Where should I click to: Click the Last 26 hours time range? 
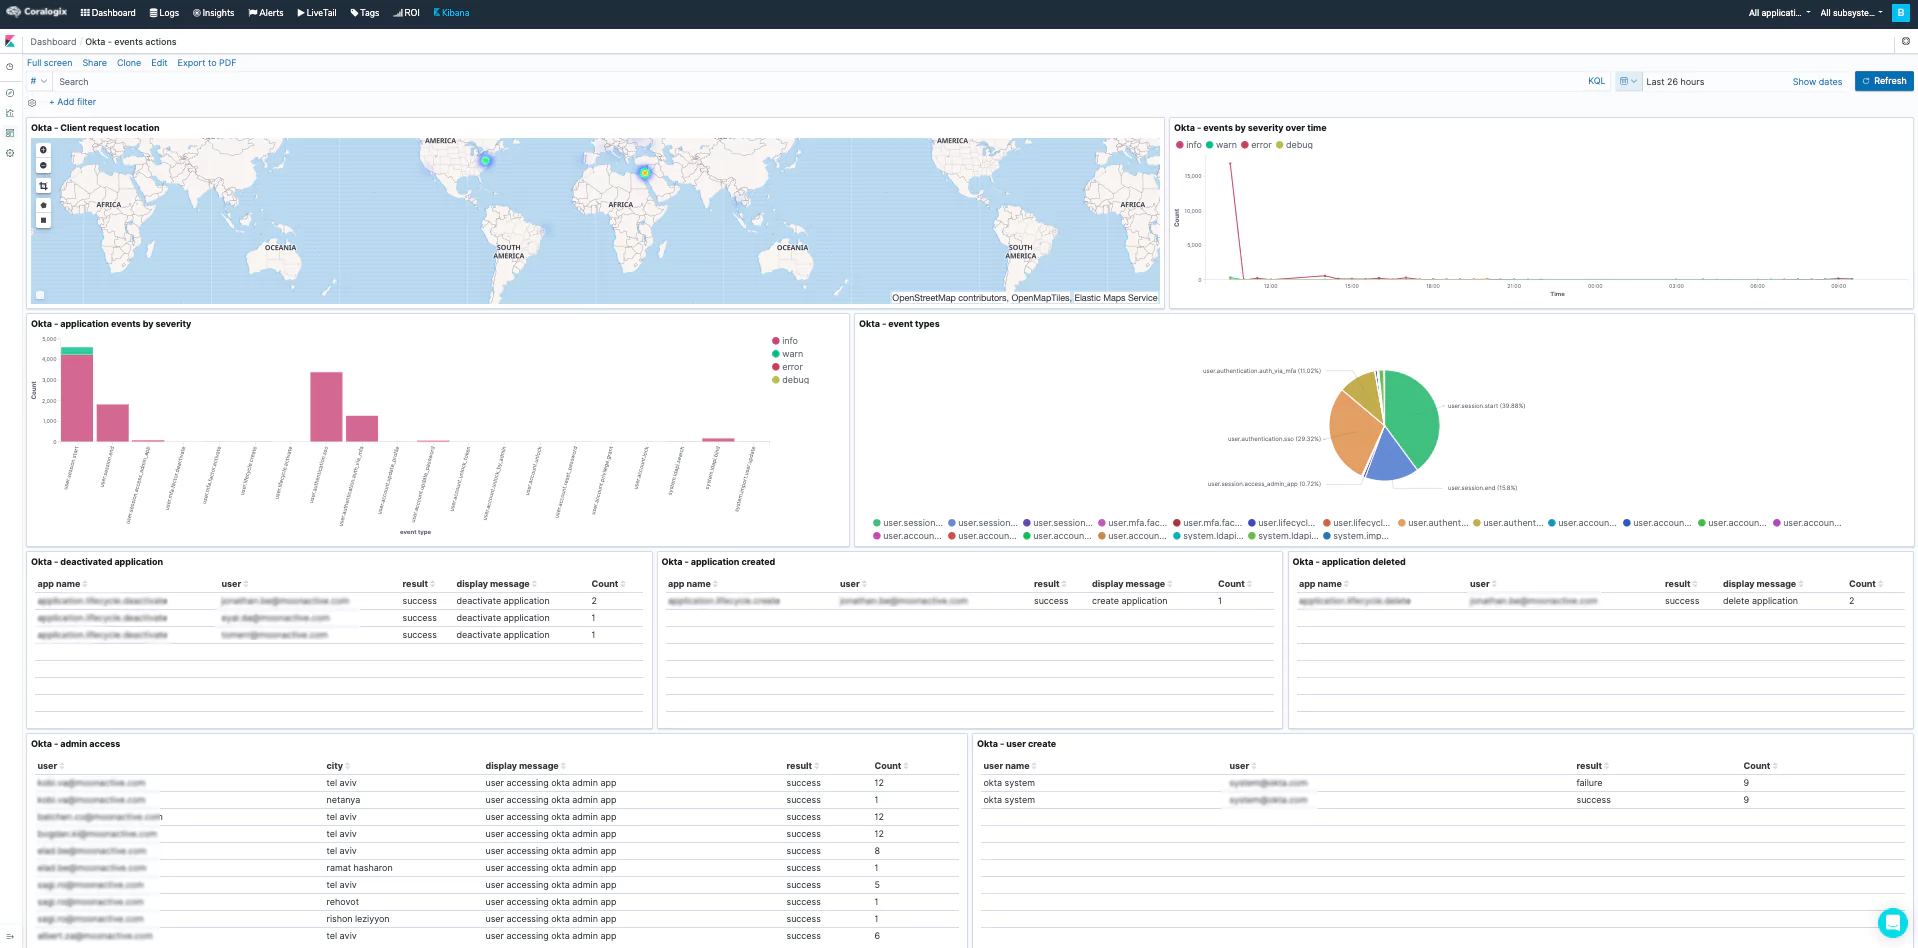1675,82
